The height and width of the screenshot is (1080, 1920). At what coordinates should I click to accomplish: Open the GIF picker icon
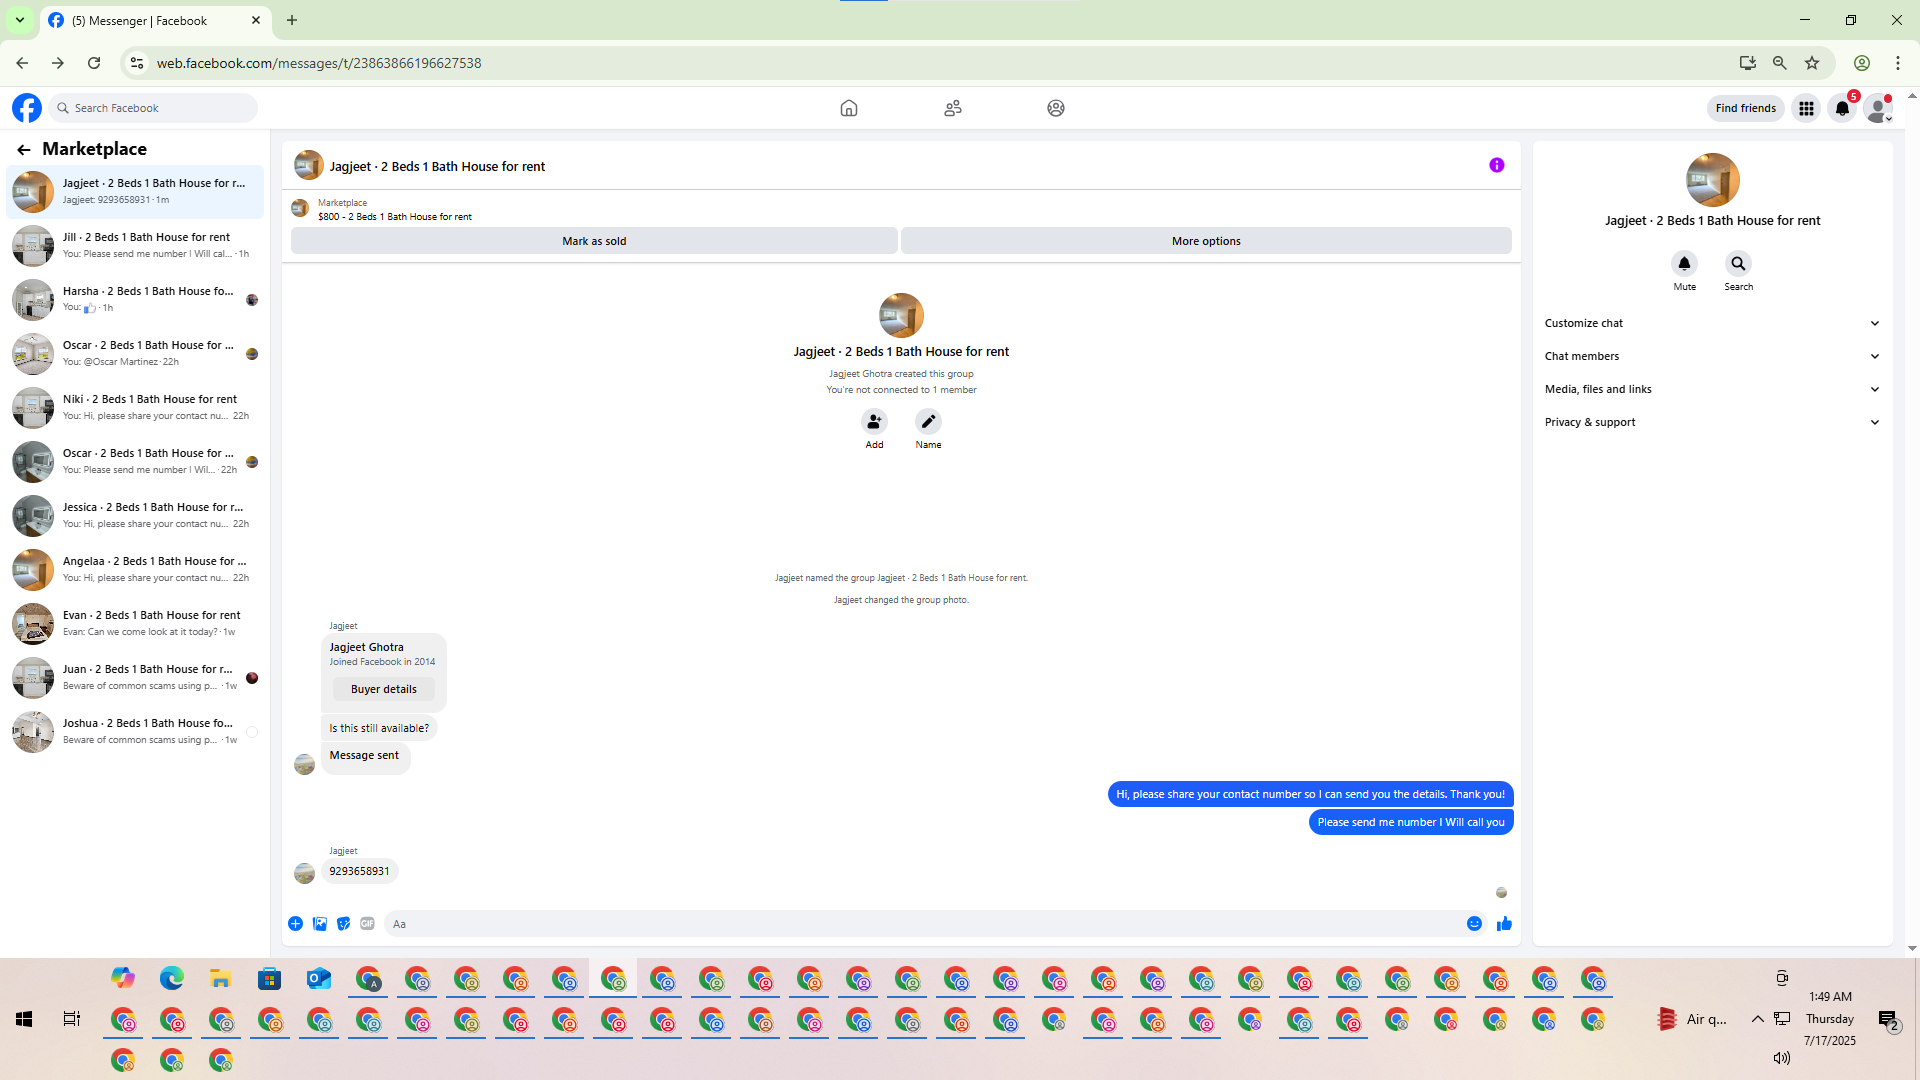[x=368, y=924]
